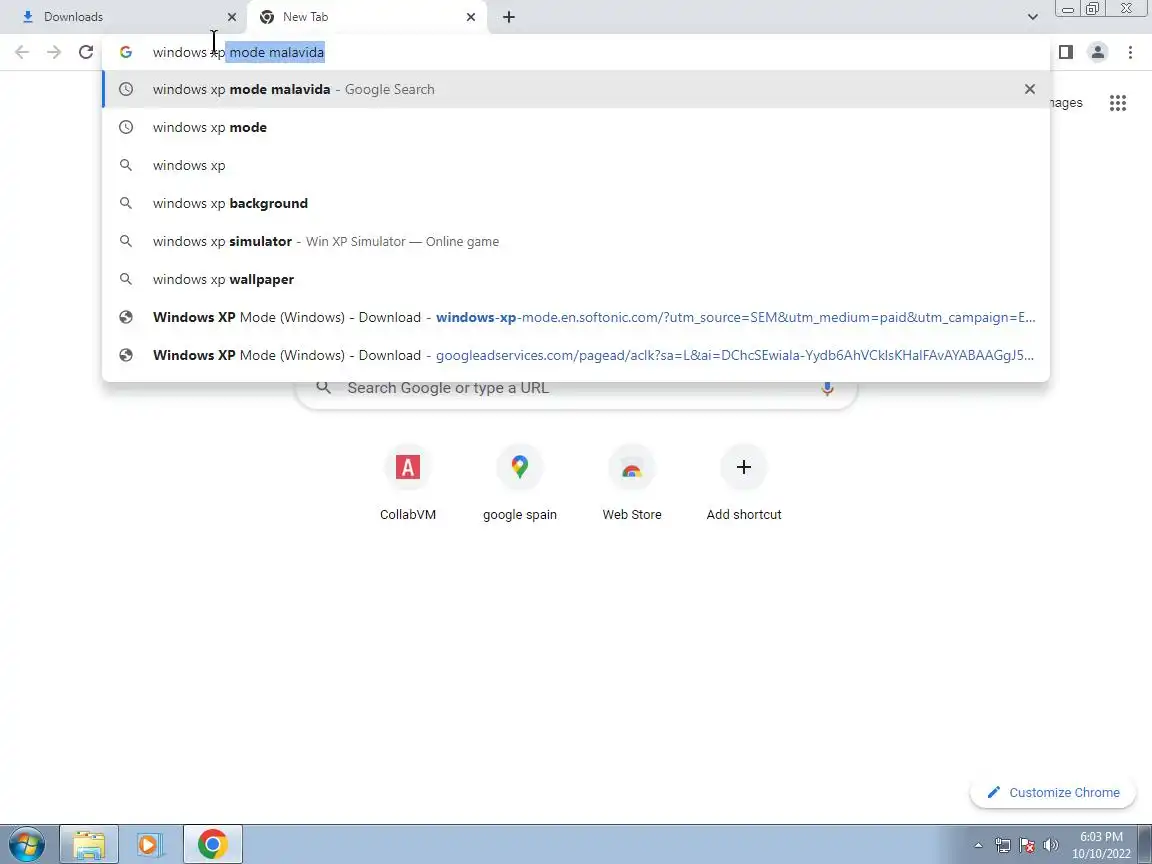Screen dimensions: 1152x864
Task: Open the Google apps grid
Action: pyautogui.click(x=1117, y=103)
